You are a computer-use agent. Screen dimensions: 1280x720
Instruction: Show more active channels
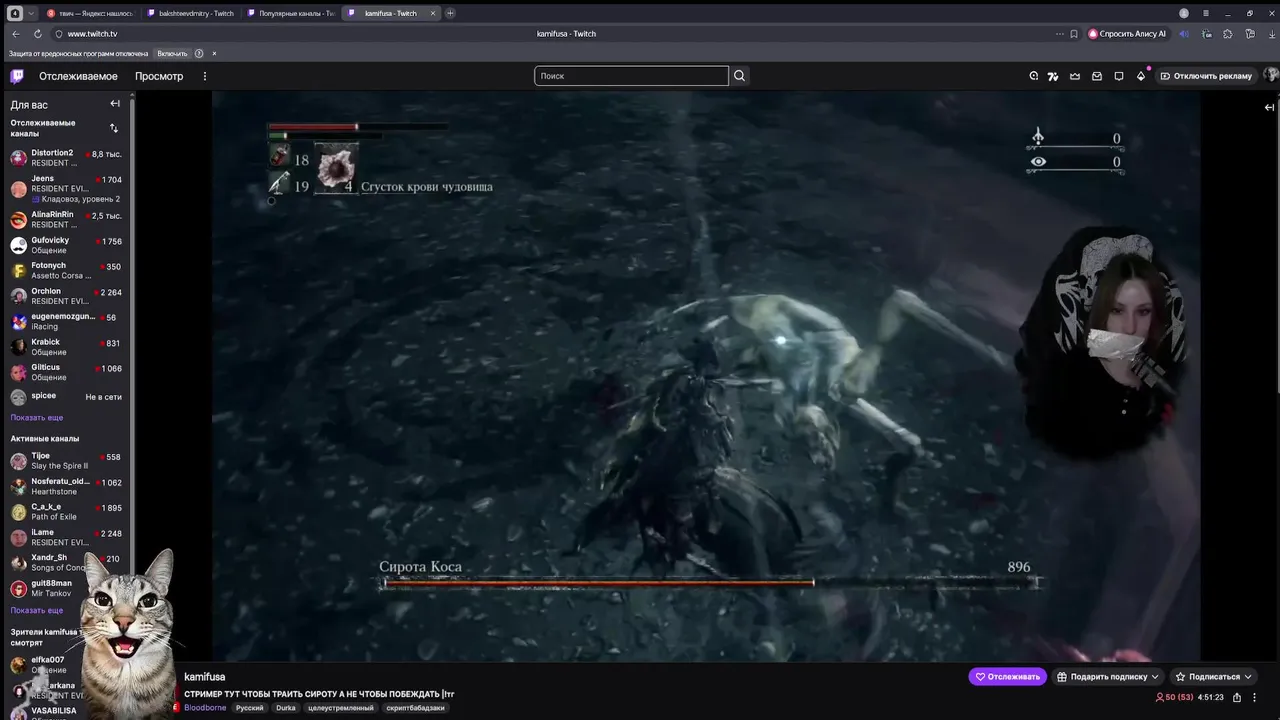(37, 610)
